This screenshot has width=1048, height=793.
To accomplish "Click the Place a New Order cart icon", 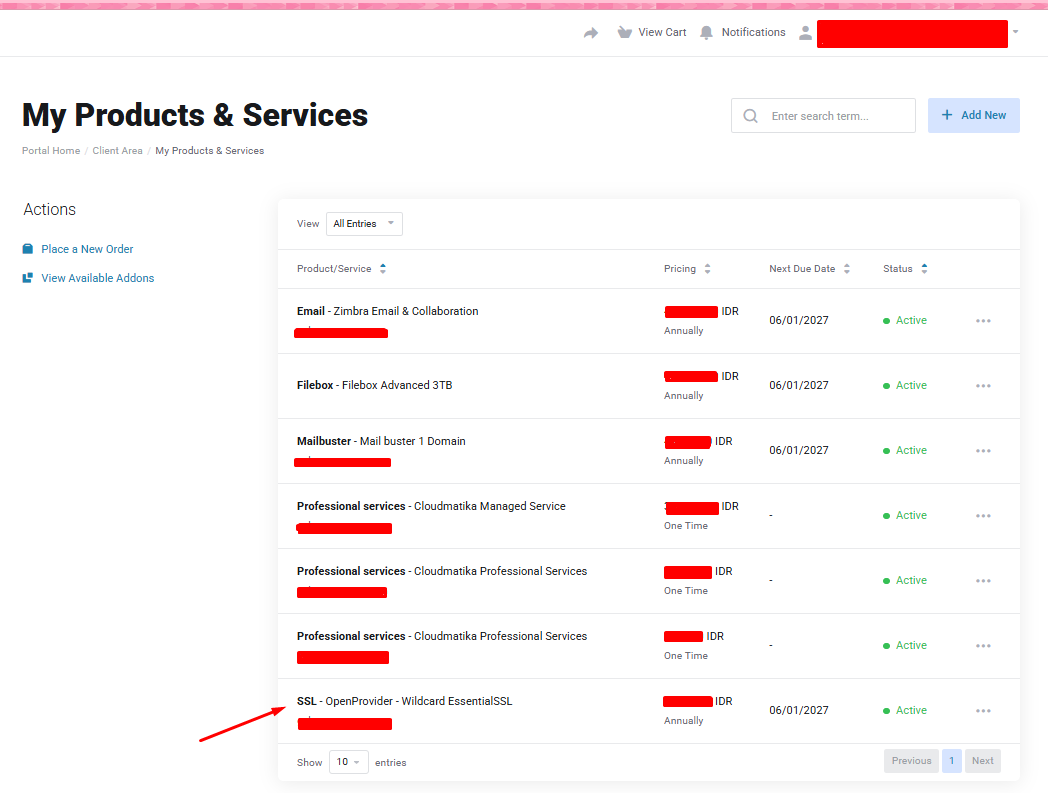I will (x=28, y=249).
